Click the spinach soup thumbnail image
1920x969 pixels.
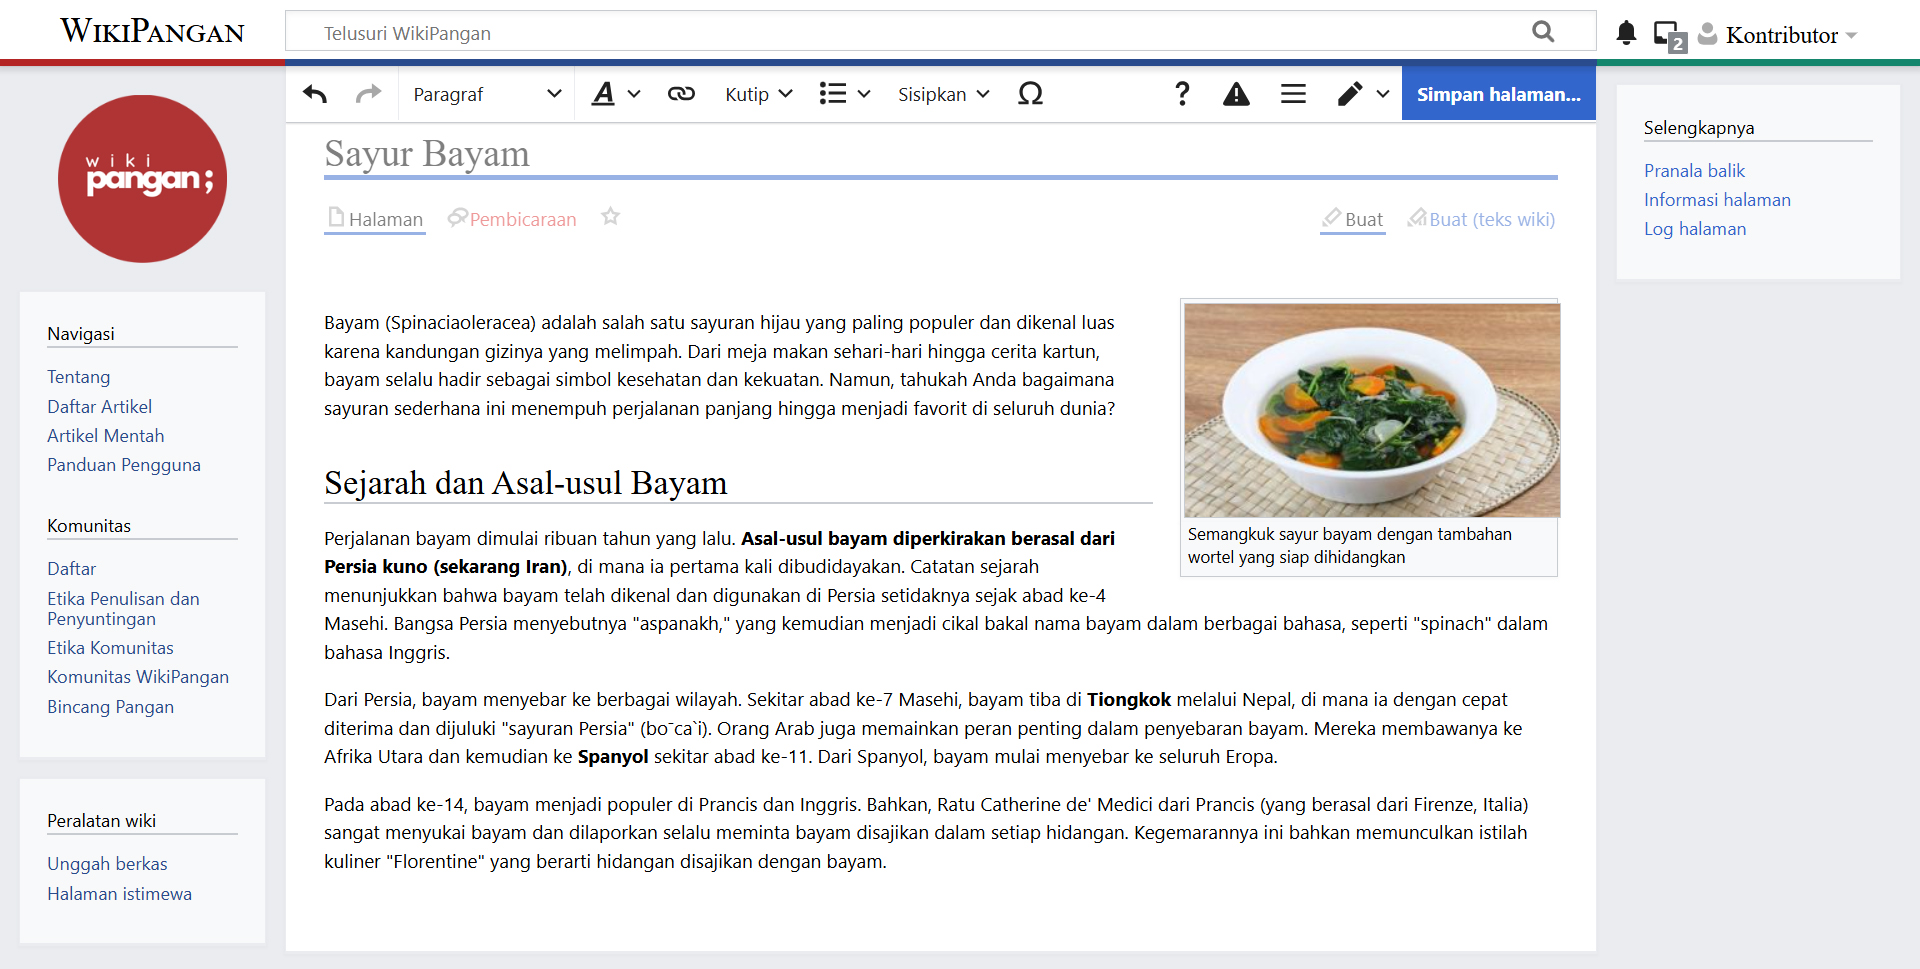[x=1371, y=410]
